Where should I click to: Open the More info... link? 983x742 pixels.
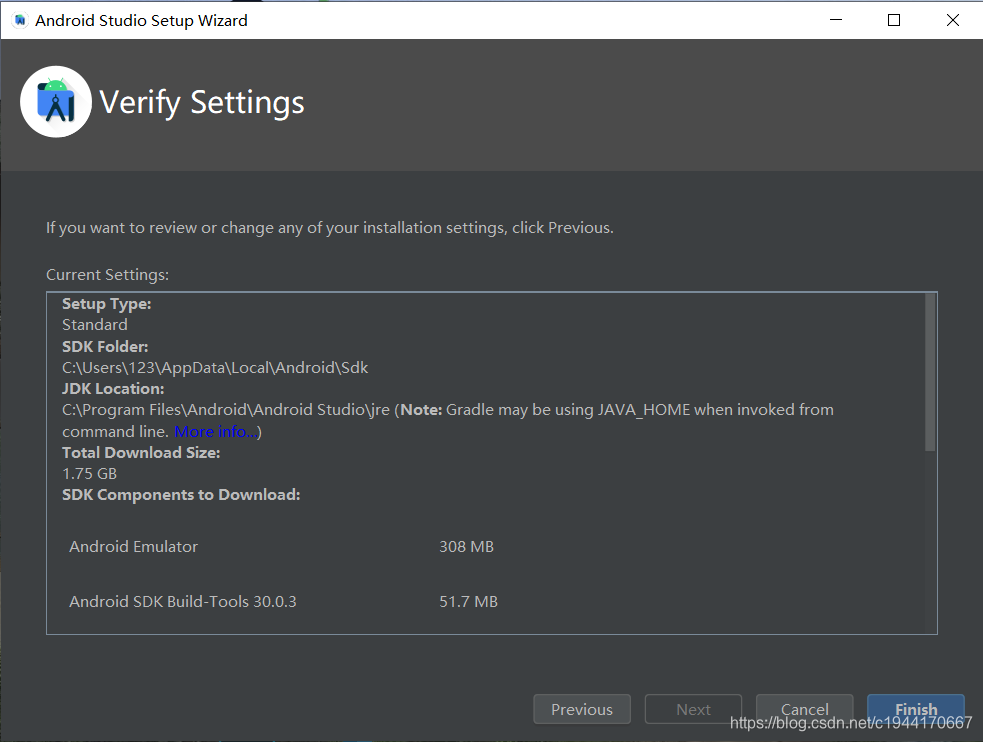[216, 431]
